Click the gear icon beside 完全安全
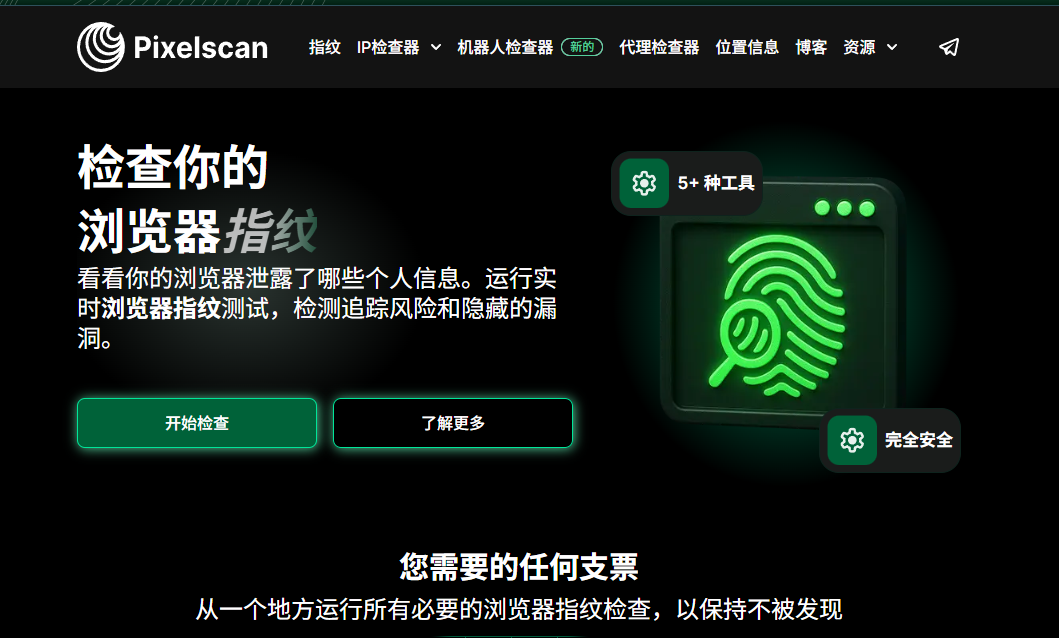Screen dimensions: 1059x638 pyautogui.click(x=852, y=440)
